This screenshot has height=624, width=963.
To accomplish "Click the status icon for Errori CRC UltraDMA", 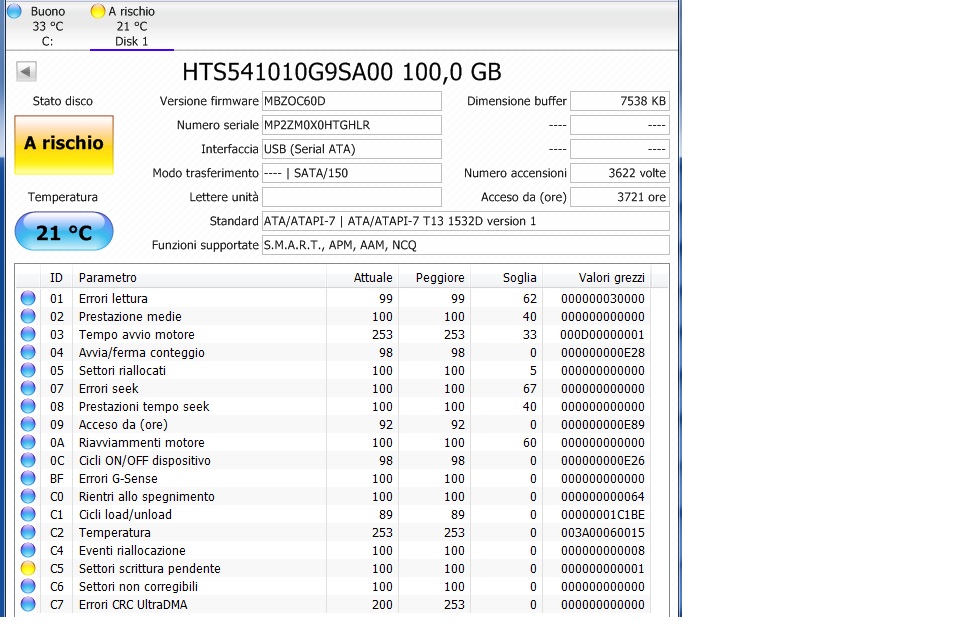I will point(28,604).
